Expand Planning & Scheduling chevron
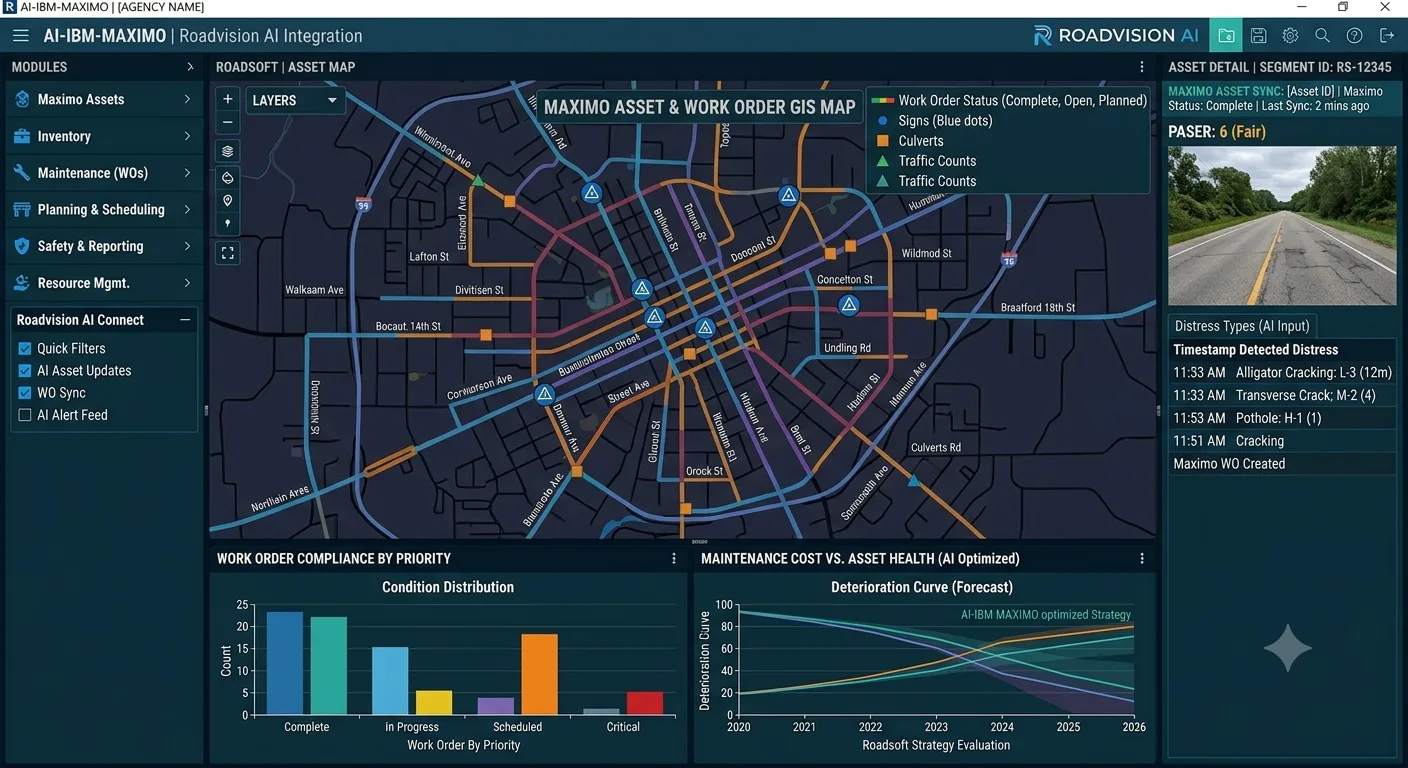The image size is (1408, 768). [x=187, y=209]
